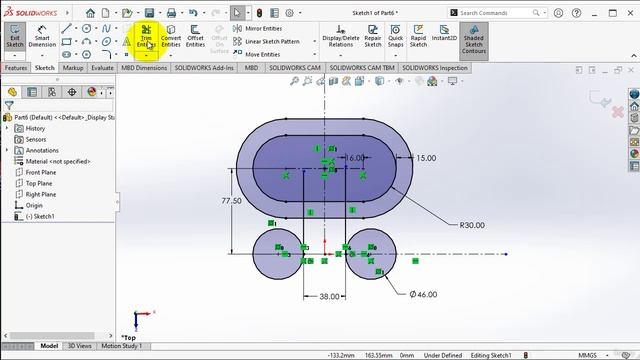Open the Rectangle tool dropdown arrow
Image resolution: width=640 pixels, height=360 pixels.
click(x=76, y=41)
